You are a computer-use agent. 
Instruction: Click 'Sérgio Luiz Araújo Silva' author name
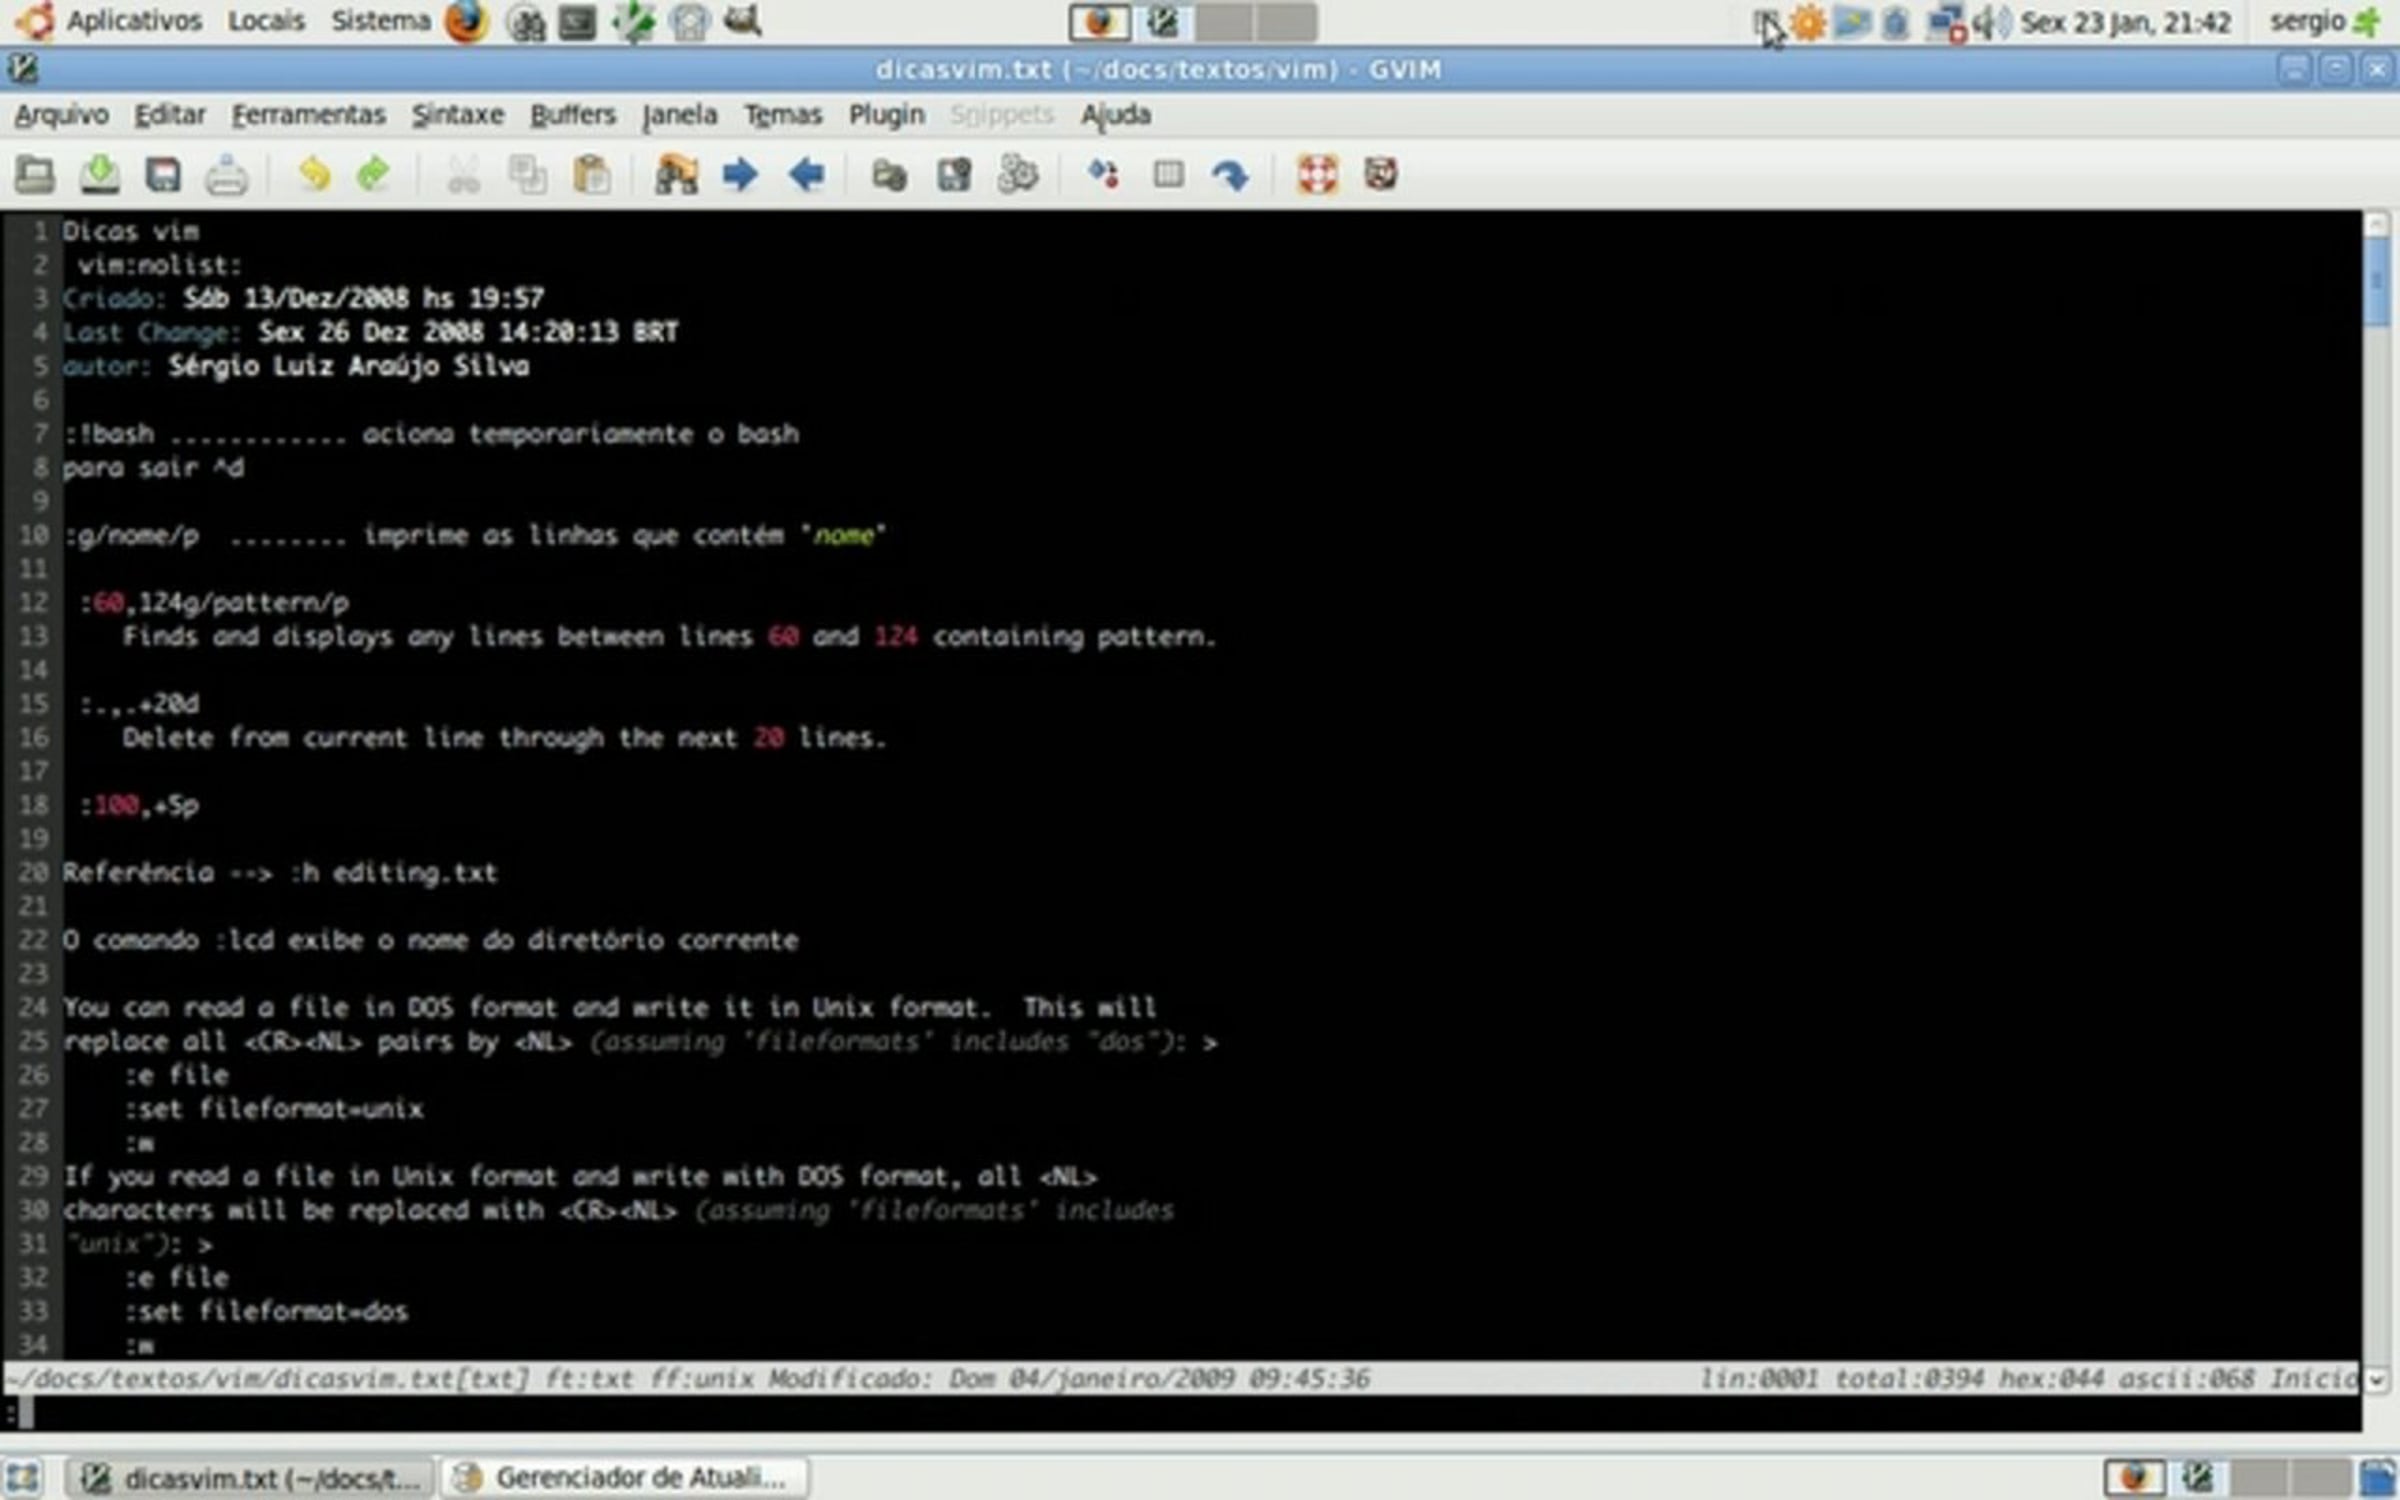coord(349,366)
